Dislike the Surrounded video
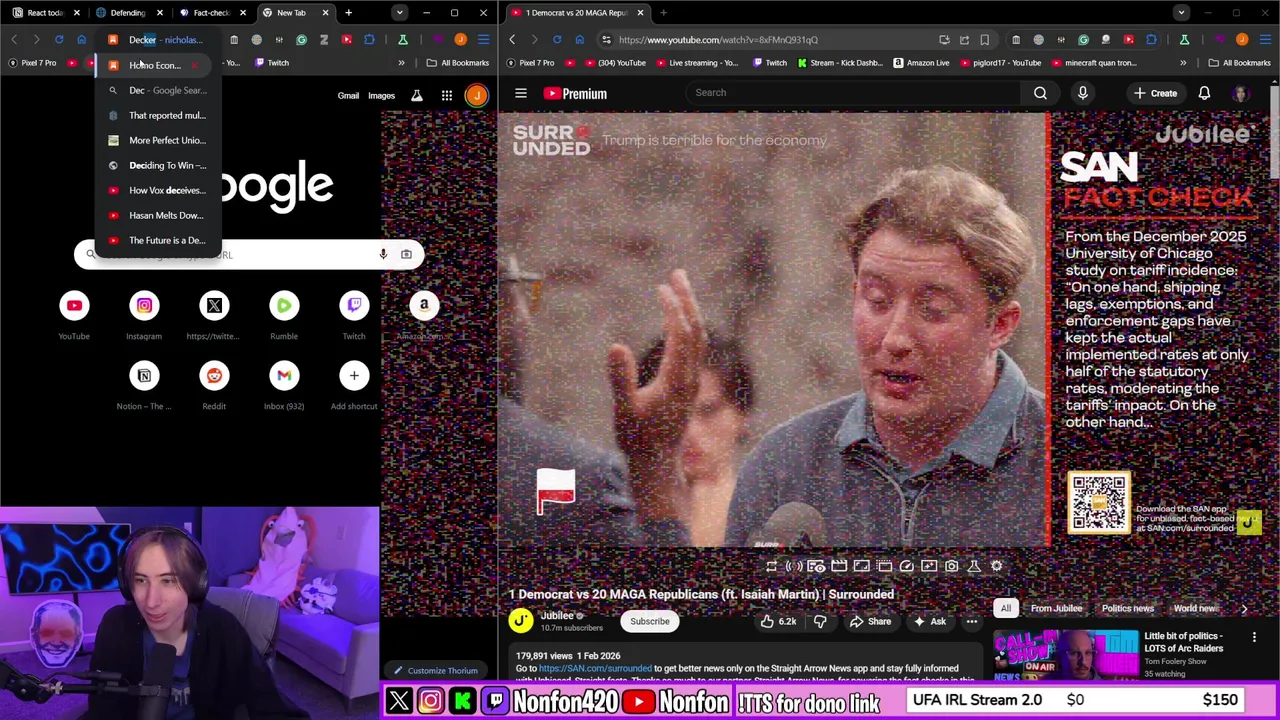1280x720 pixels. (x=819, y=621)
